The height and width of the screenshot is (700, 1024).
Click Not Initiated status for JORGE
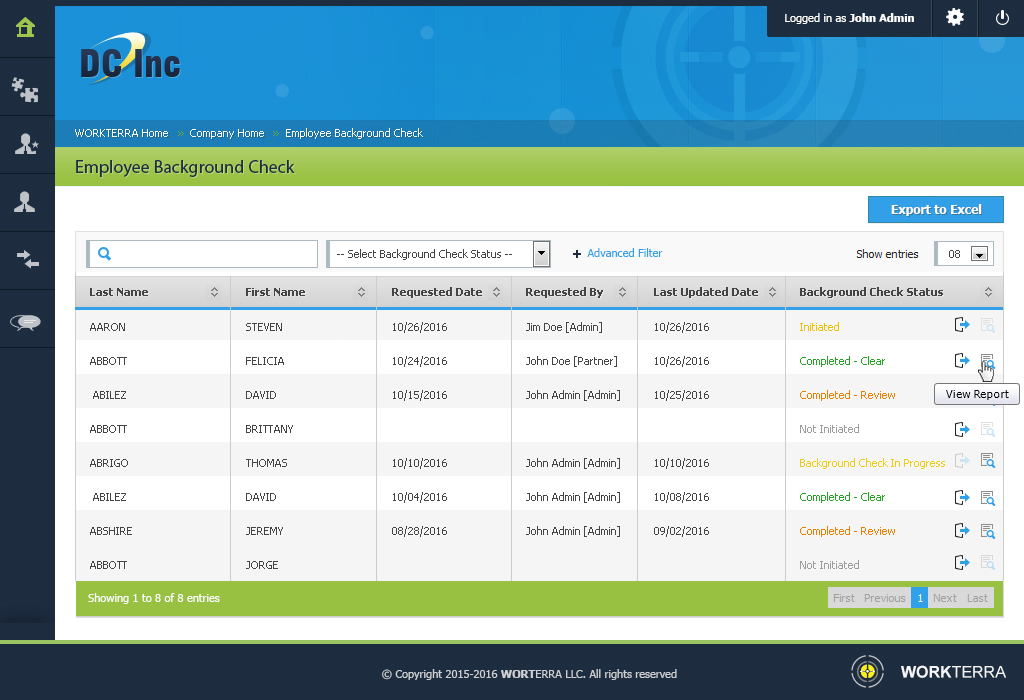point(829,565)
